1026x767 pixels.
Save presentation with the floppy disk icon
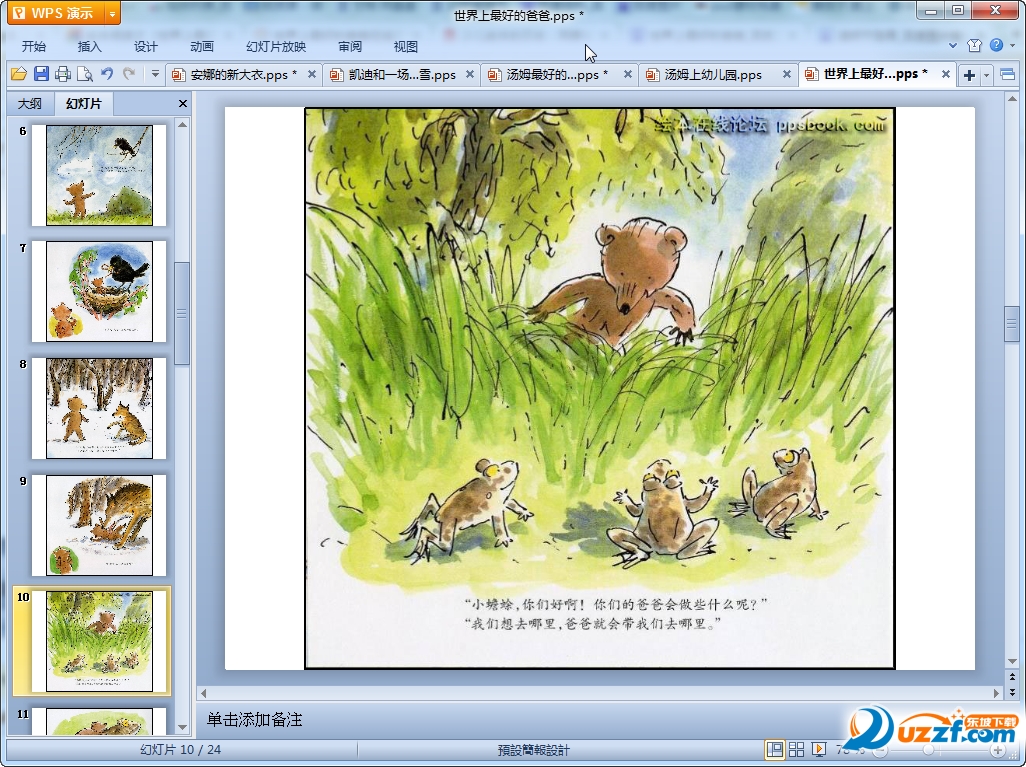pos(41,74)
